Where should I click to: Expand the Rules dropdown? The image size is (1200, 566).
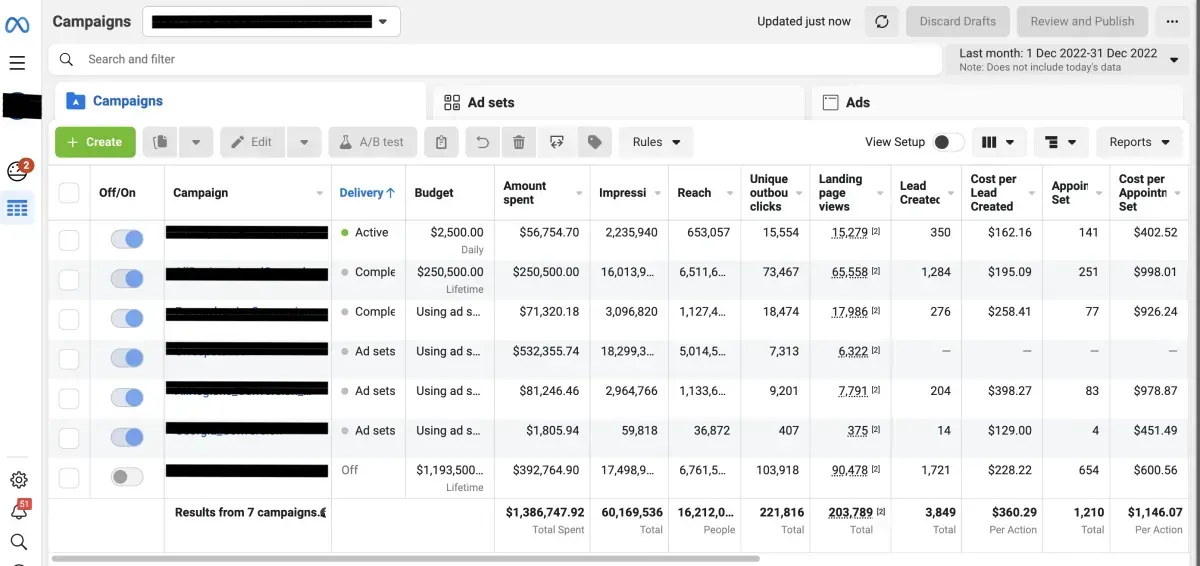(x=656, y=142)
